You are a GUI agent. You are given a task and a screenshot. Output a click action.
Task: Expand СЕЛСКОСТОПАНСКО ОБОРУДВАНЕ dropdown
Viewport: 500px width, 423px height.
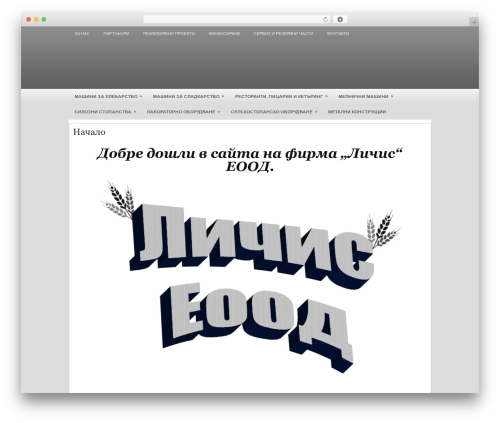coord(274,112)
